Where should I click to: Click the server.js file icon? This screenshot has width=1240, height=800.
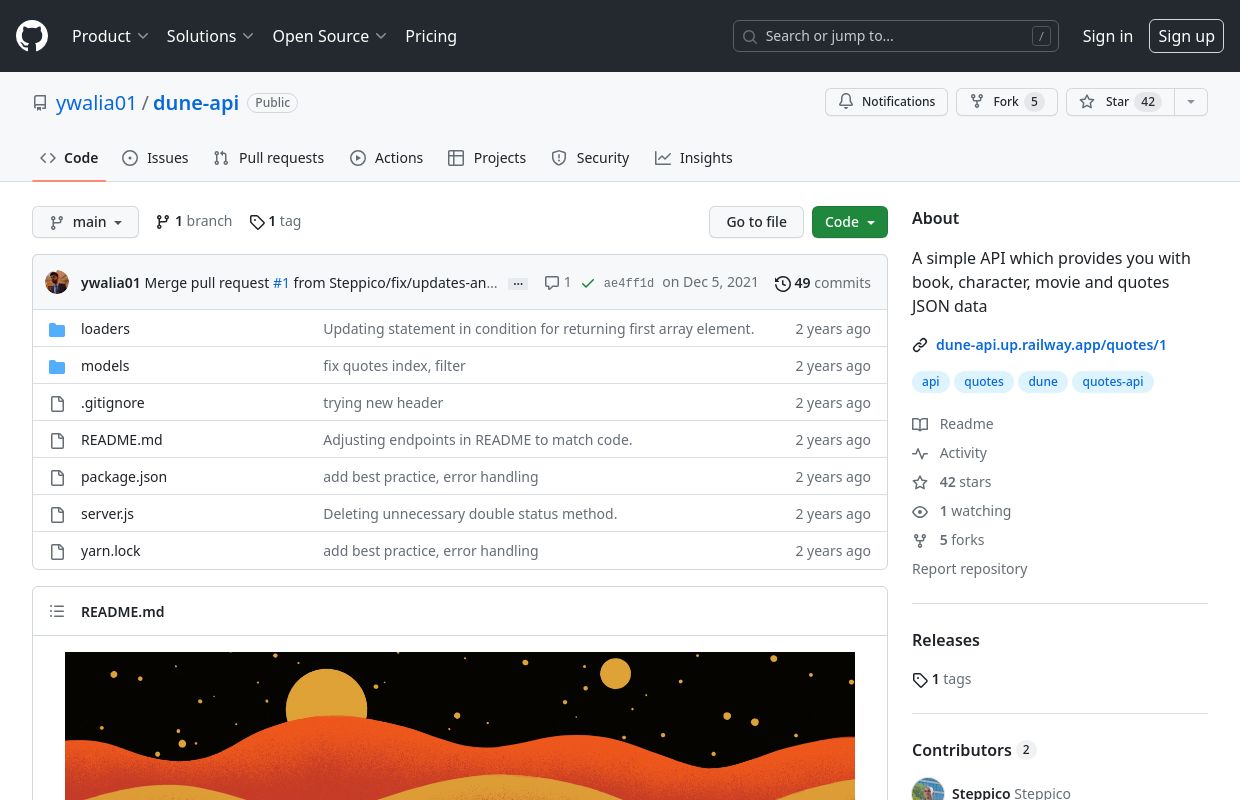[57, 514]
